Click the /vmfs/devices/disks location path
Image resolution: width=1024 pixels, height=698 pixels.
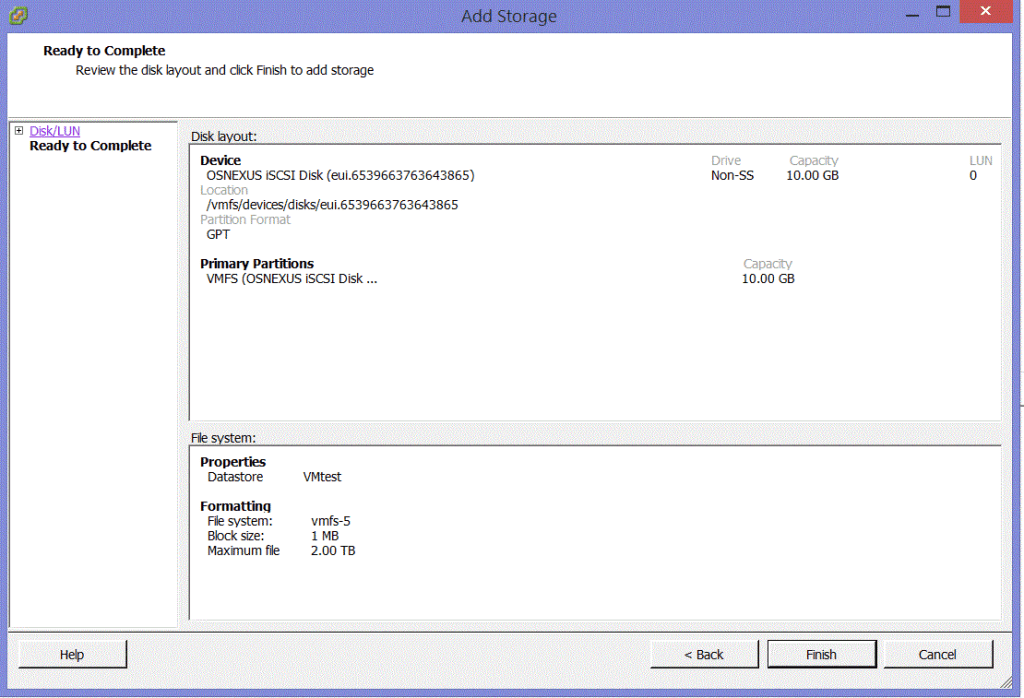coord(332,205)
